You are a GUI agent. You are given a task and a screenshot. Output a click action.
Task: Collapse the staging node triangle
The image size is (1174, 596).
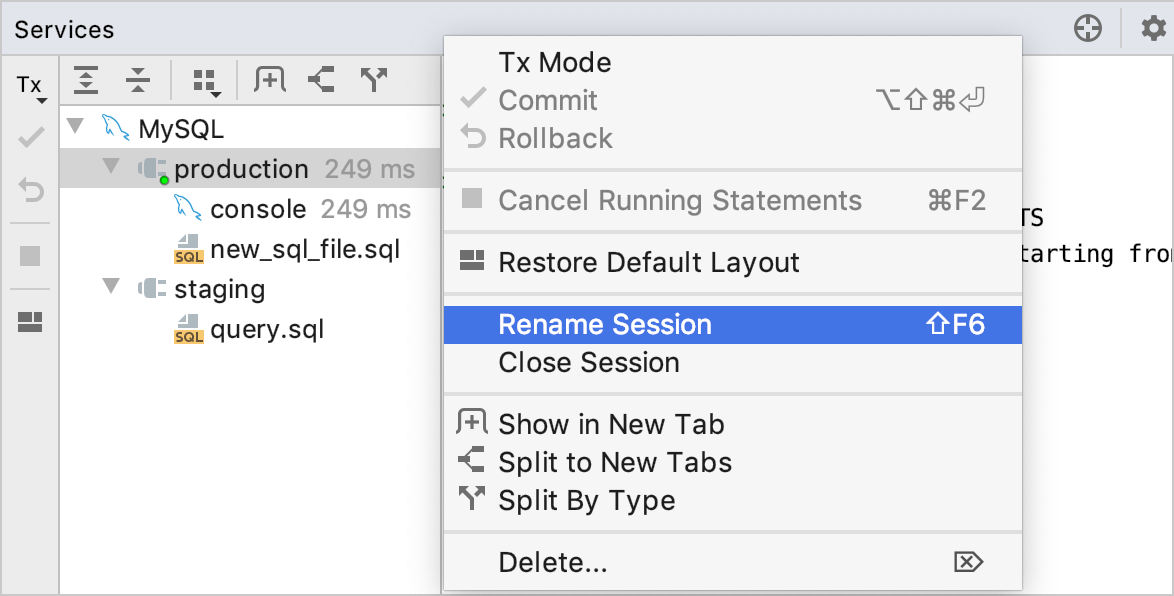tap(110, 289)
